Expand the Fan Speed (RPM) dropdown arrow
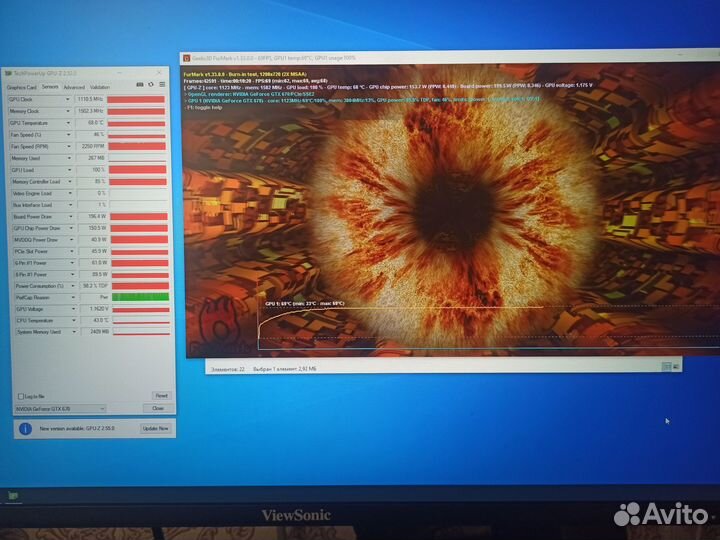This screenshot has width=720, height=540. (x=69, y=146)
